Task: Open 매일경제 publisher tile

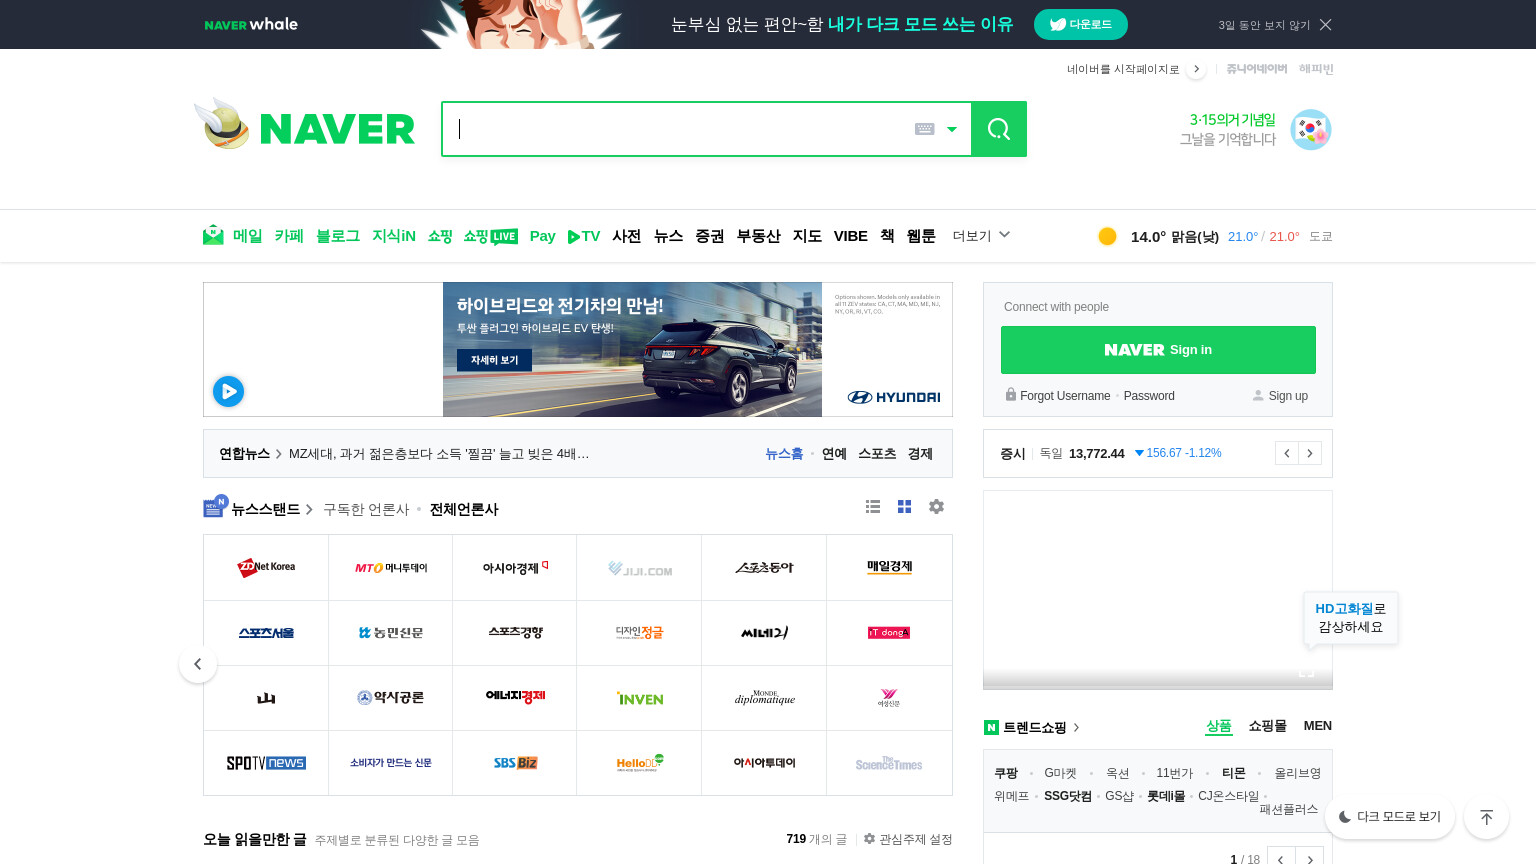Action: (x=889, y=568)
